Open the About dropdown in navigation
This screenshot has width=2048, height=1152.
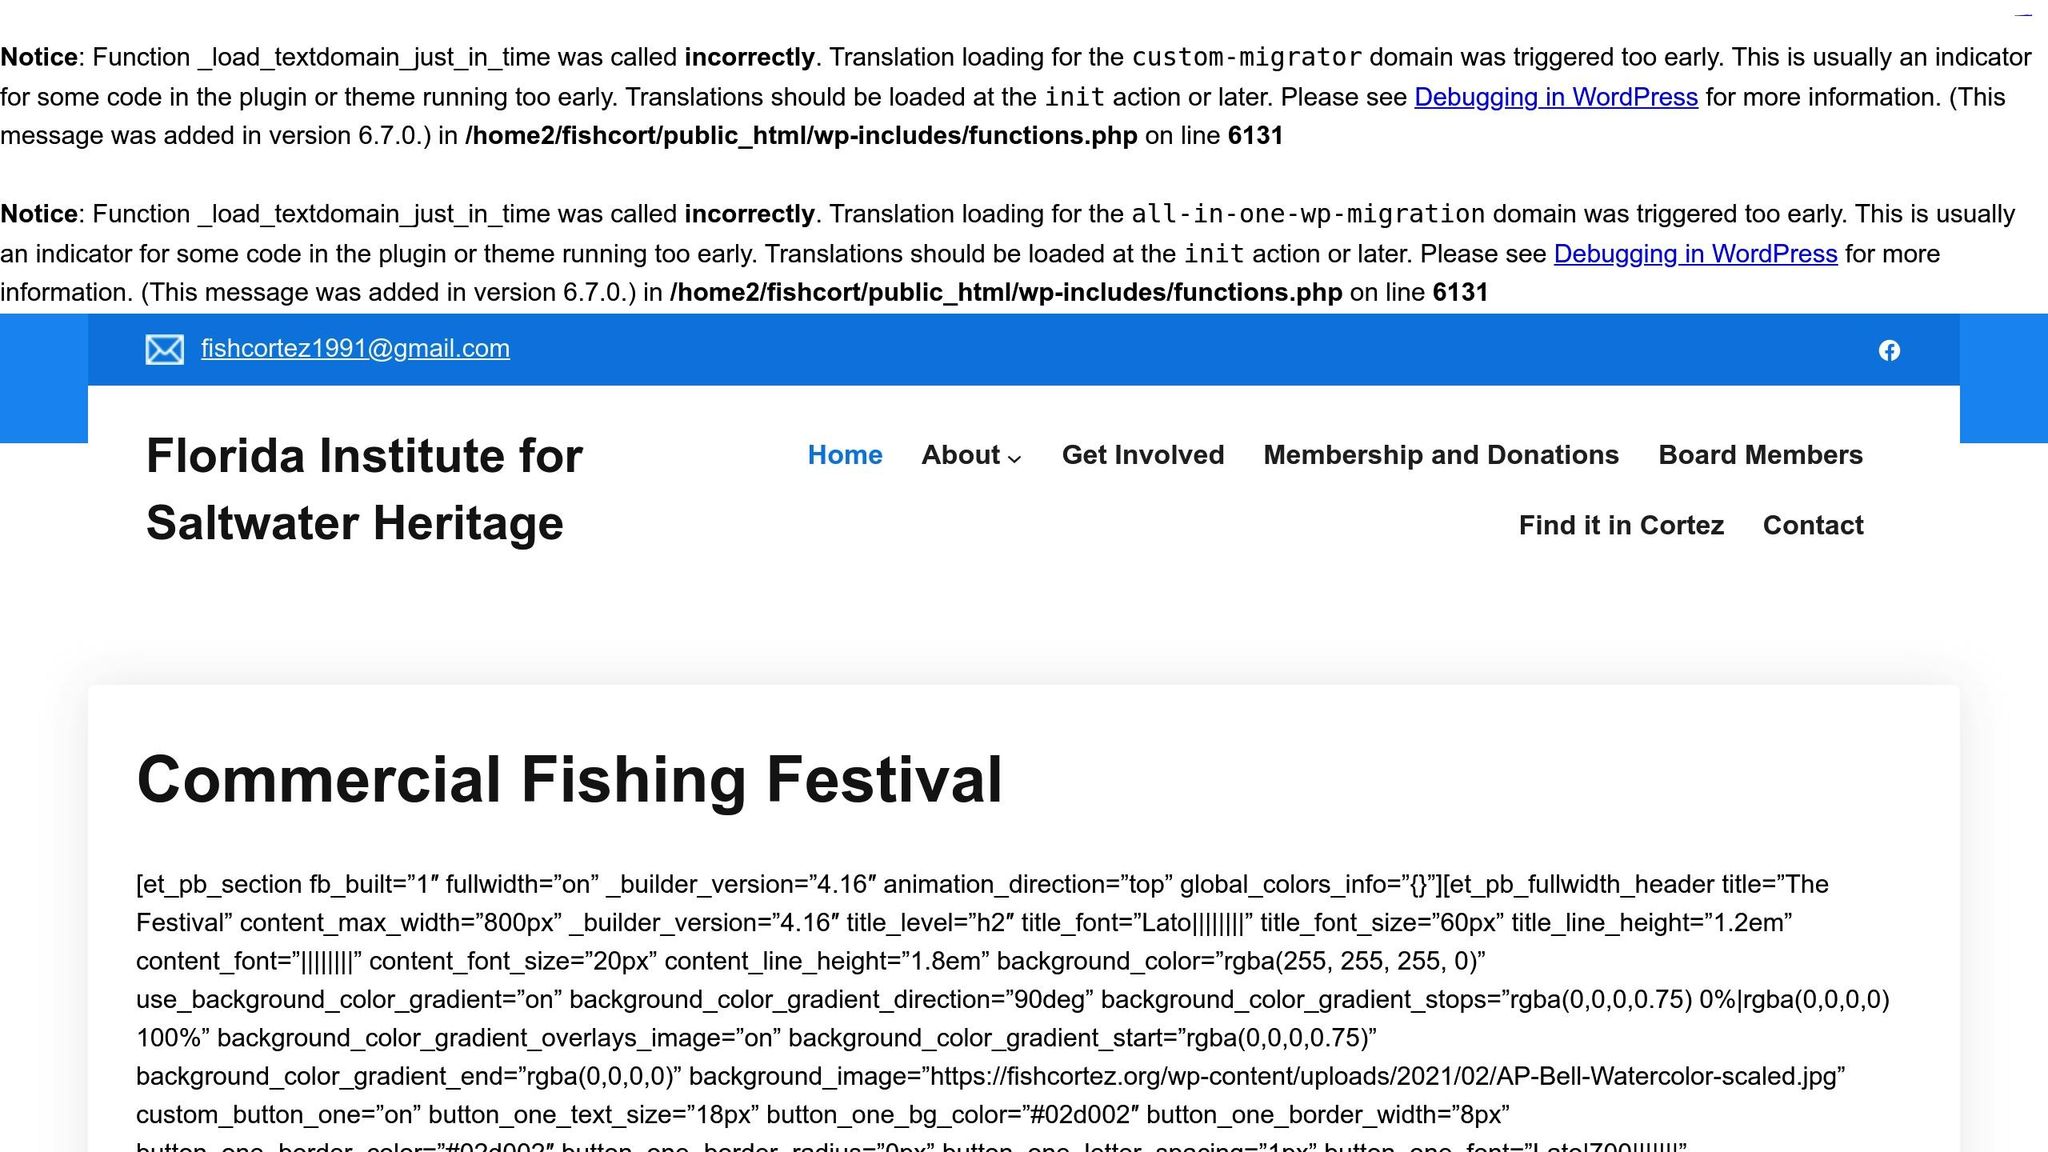click(x=960, y=455)
